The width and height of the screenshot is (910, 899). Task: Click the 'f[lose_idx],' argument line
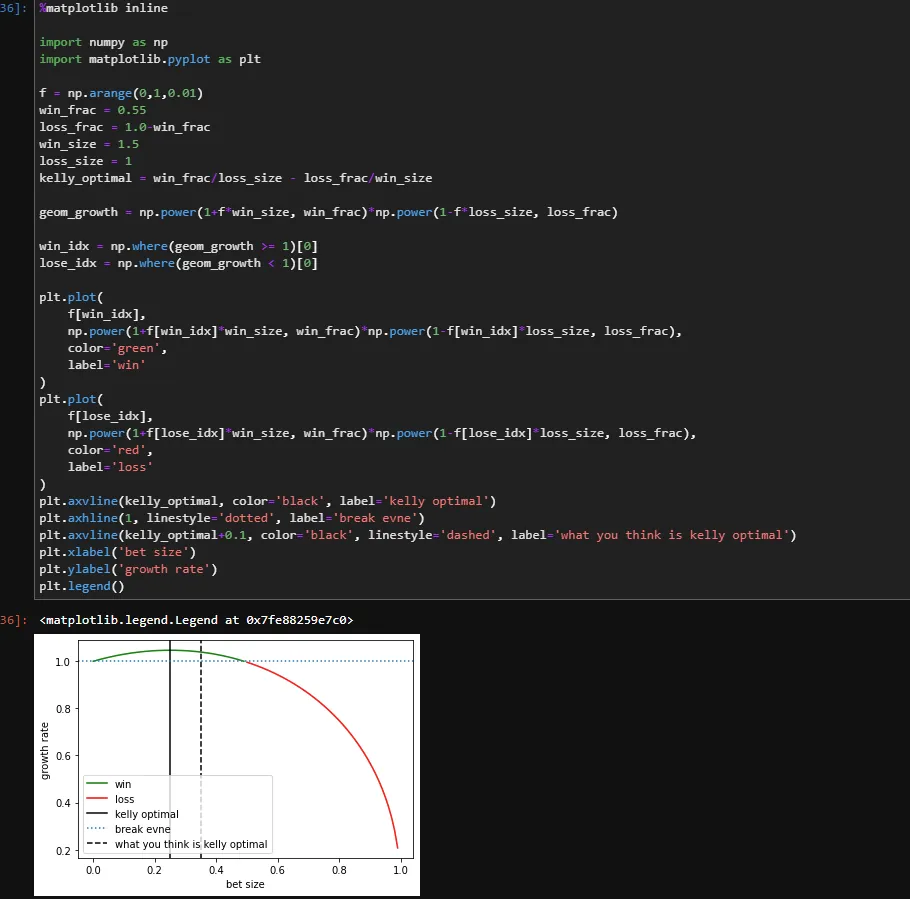110,416
